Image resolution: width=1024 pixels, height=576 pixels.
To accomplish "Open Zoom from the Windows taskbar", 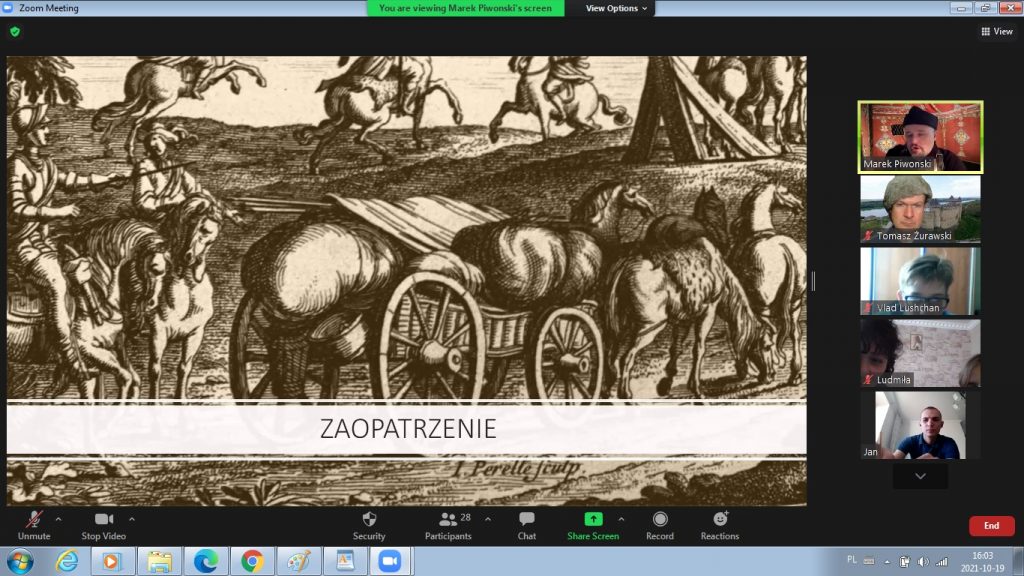I will pyautogui.click(x=389, y=561).
